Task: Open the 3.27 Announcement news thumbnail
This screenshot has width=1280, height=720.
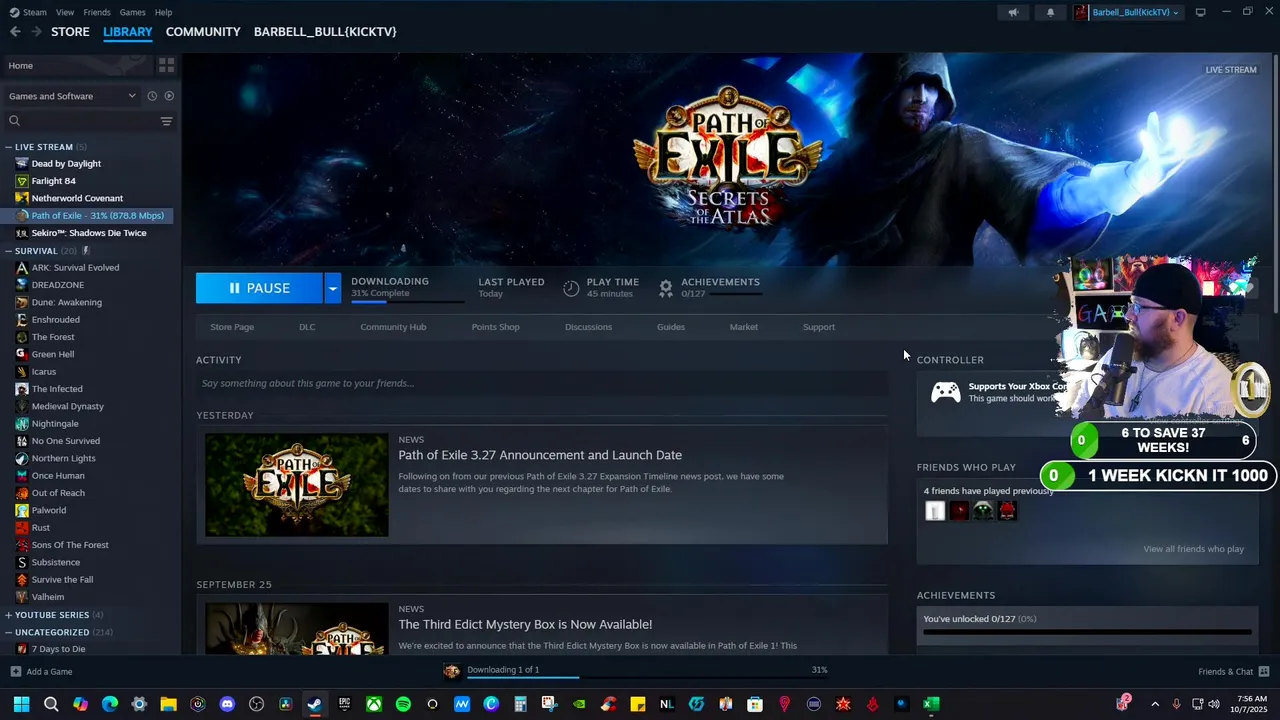Action: [297, 485]
